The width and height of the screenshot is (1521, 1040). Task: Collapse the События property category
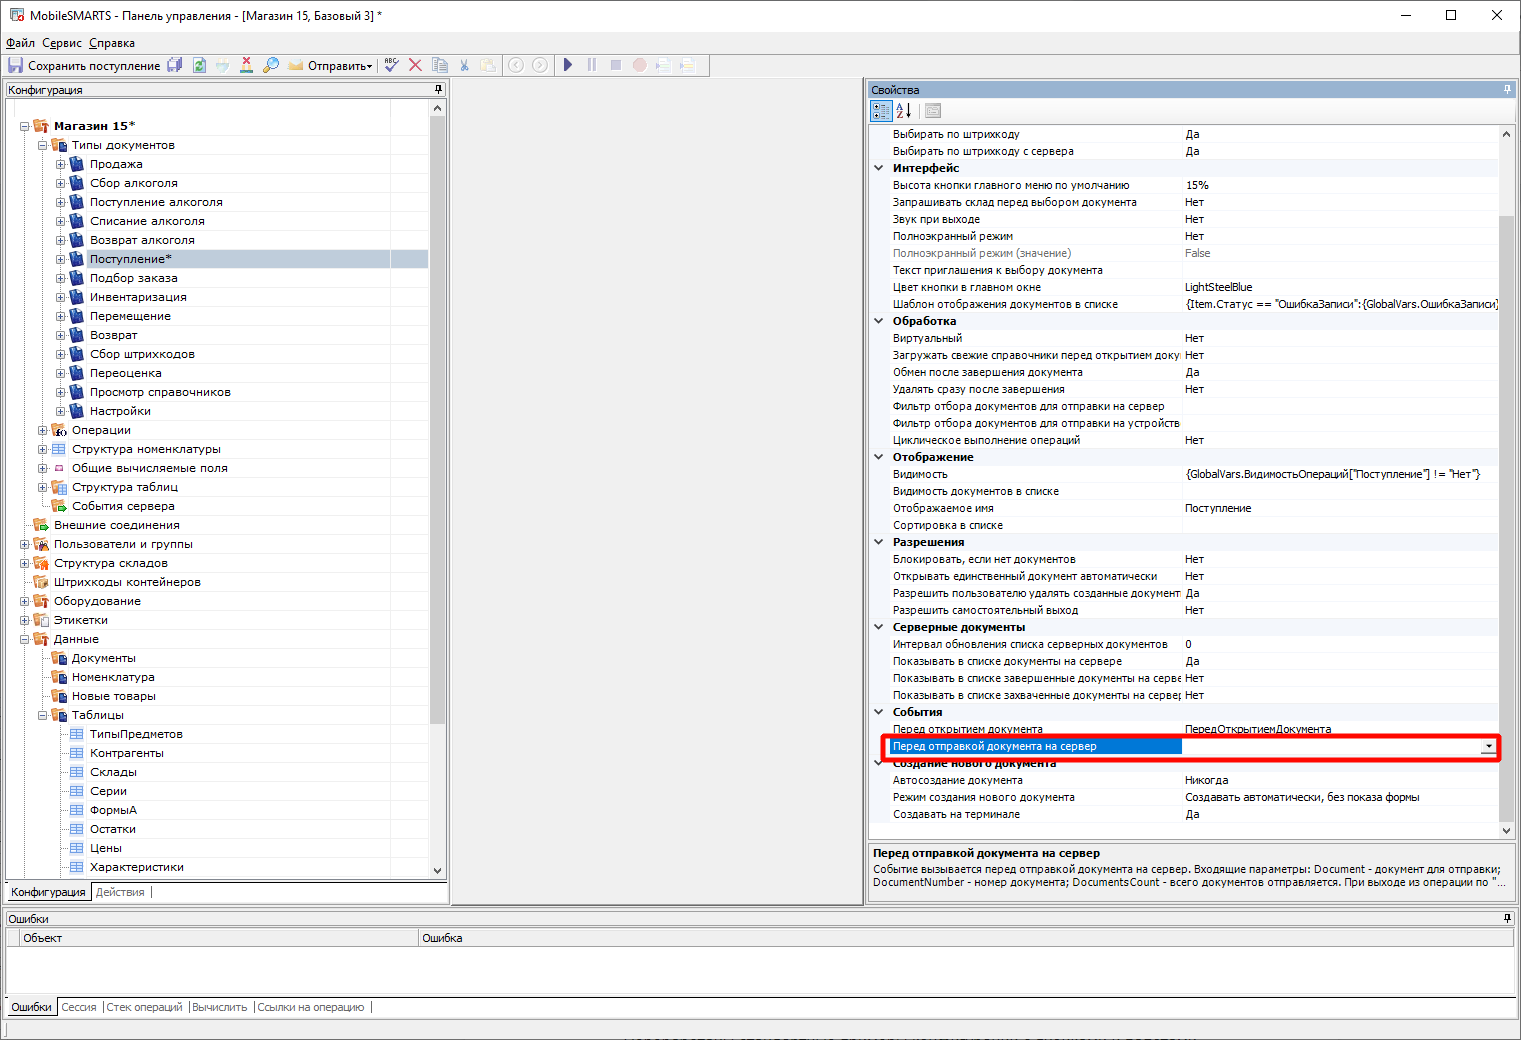[879, 712]
